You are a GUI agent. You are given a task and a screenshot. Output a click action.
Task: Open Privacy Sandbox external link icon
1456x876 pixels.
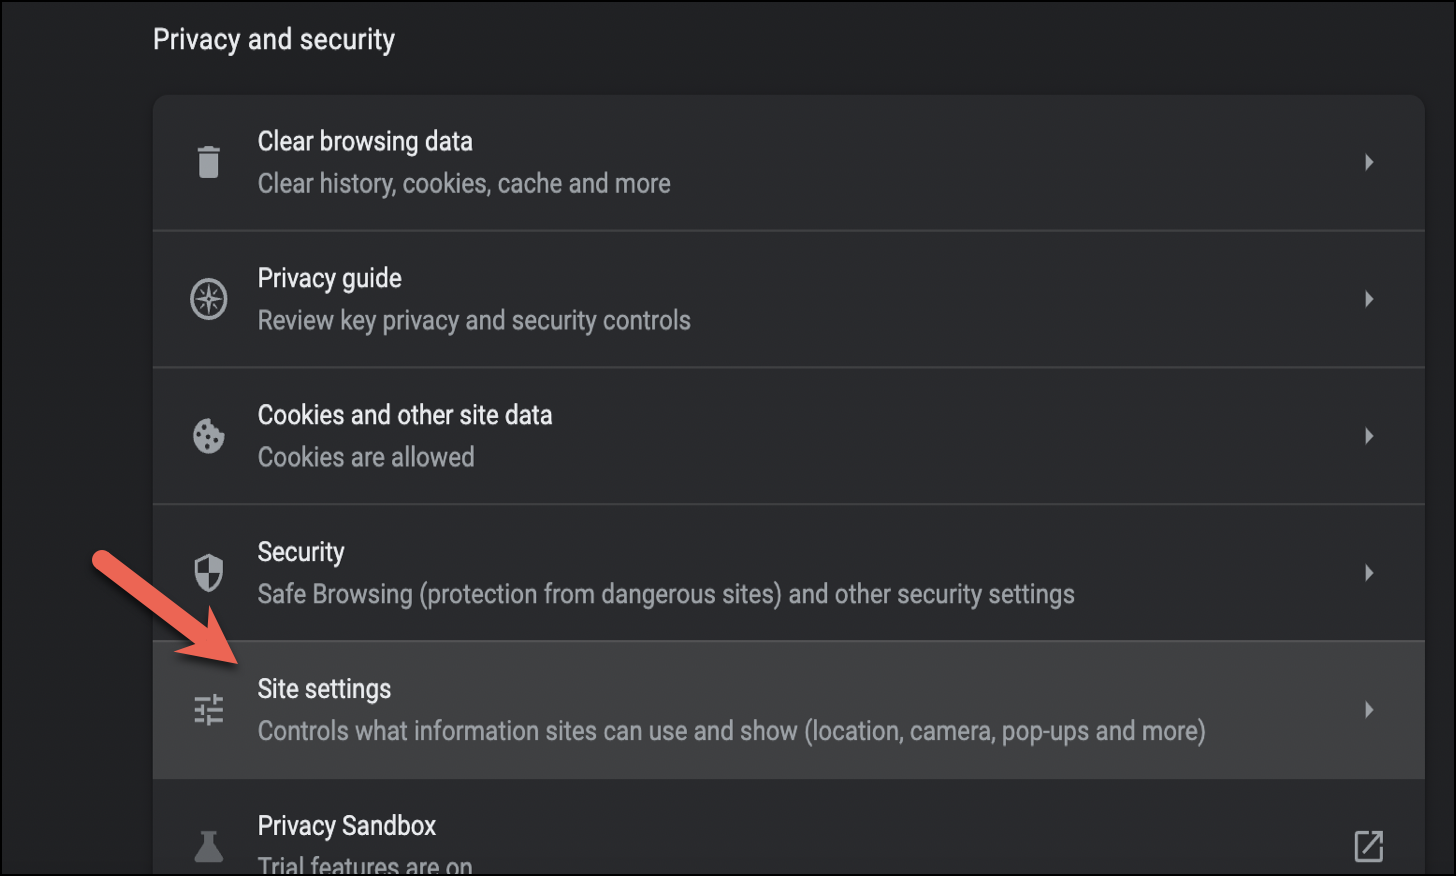click(x=1368, y=846)
